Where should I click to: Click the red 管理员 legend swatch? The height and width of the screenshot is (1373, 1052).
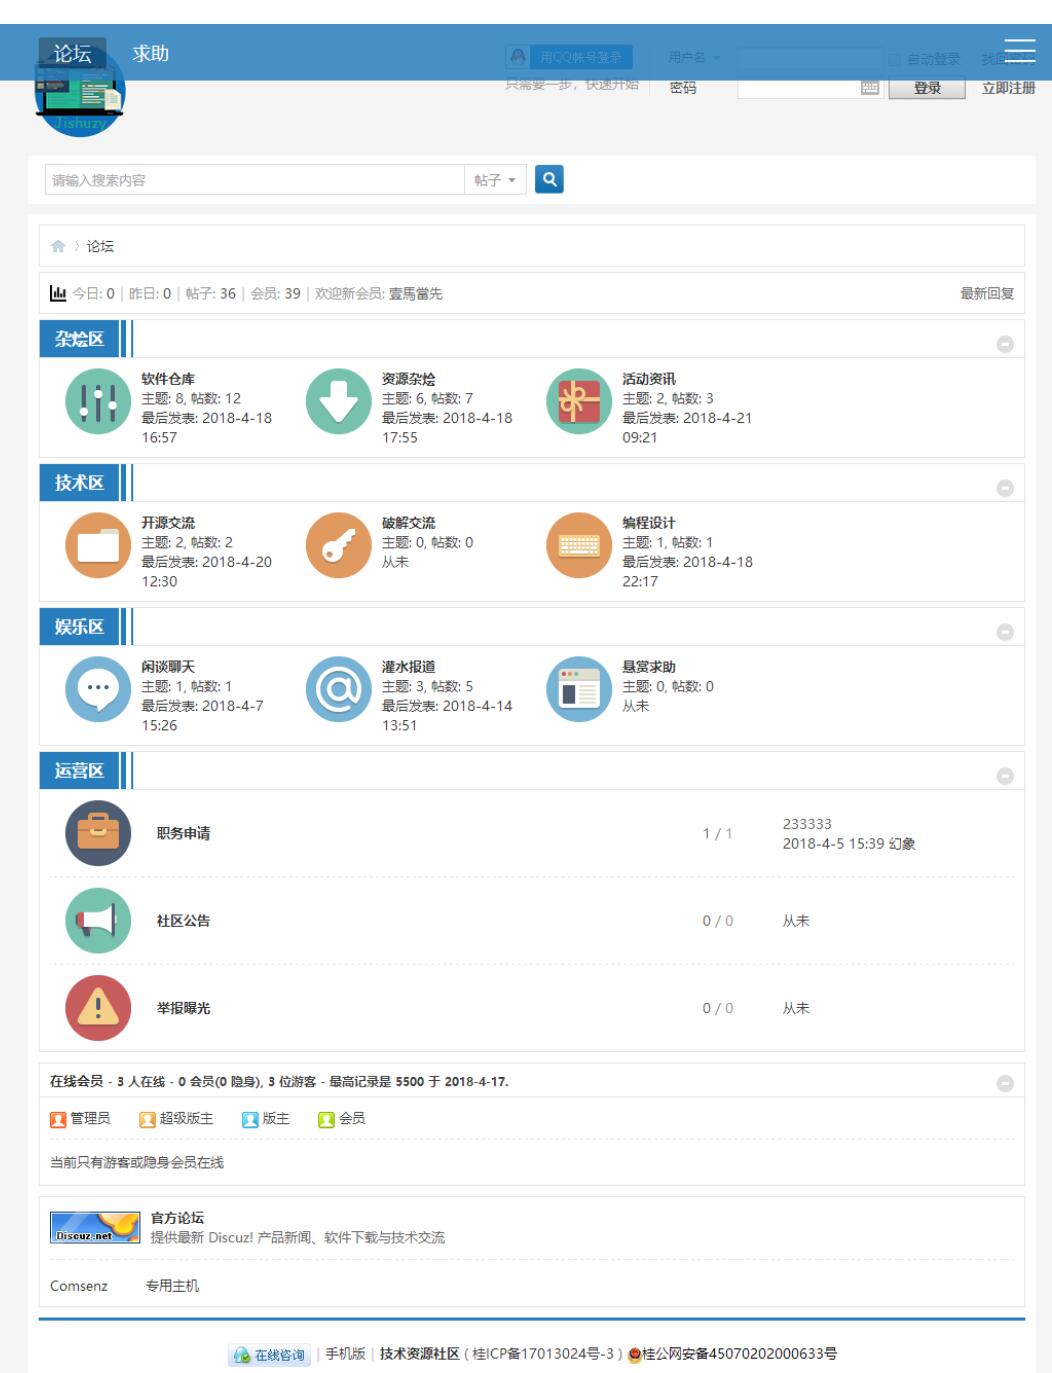pos(56,1119)
